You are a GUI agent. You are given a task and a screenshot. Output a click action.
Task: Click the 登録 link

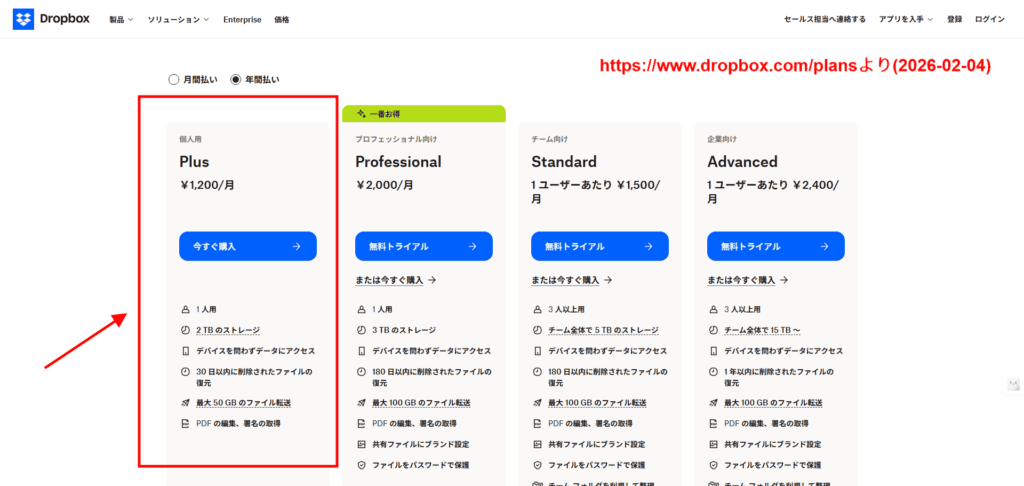[955, 20]
